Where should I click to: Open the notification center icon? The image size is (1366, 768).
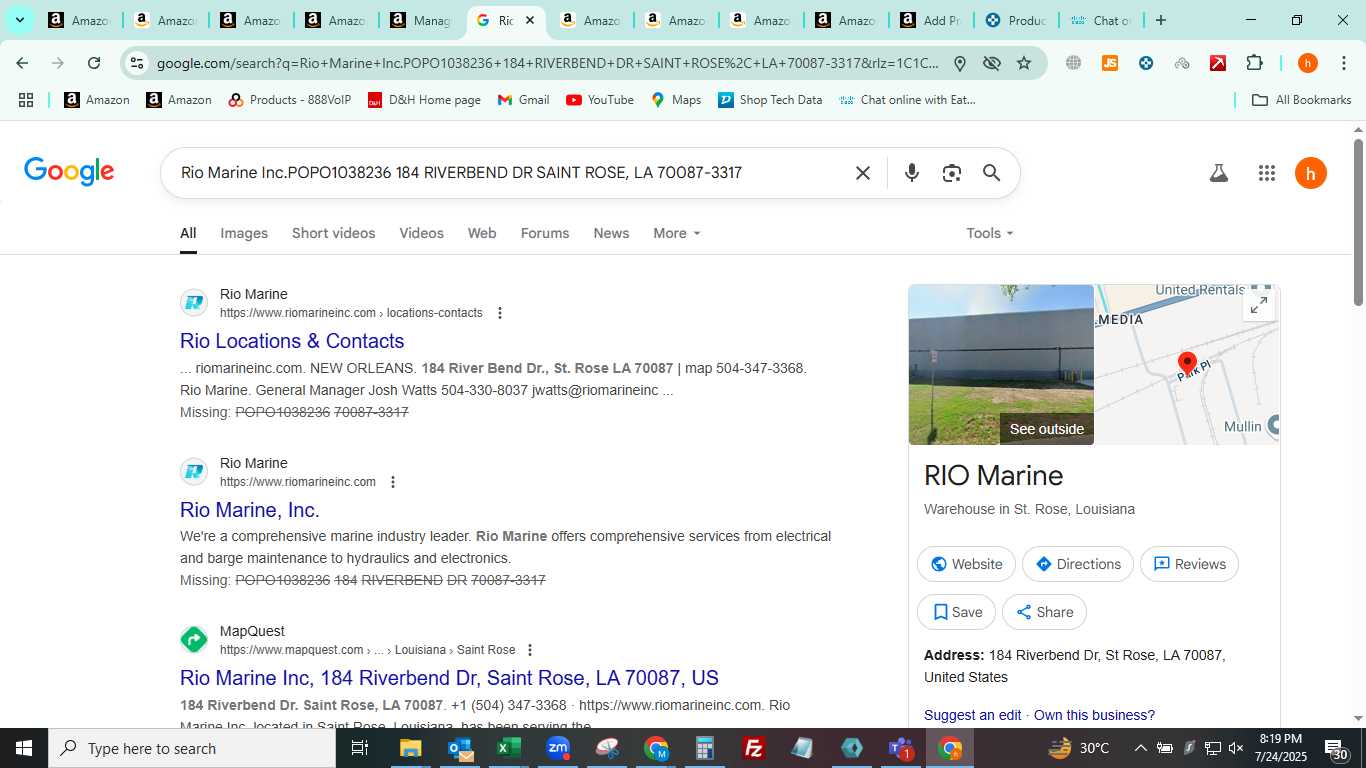[1336, 748]
